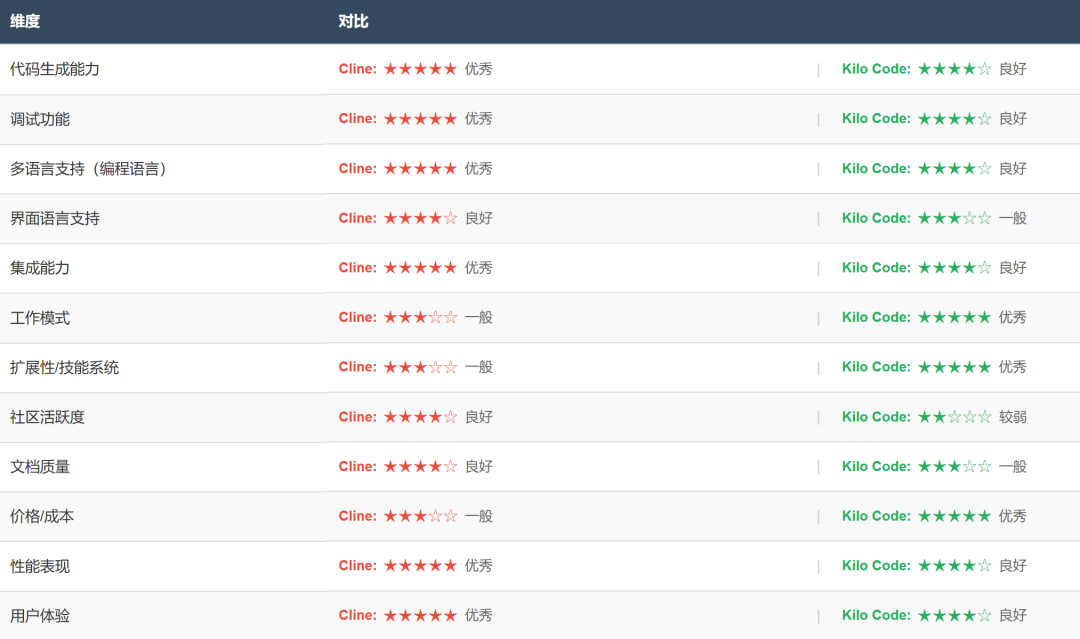
Task: Select the 代码生成能力 dimension cell
Action: [x=163, y=69]
